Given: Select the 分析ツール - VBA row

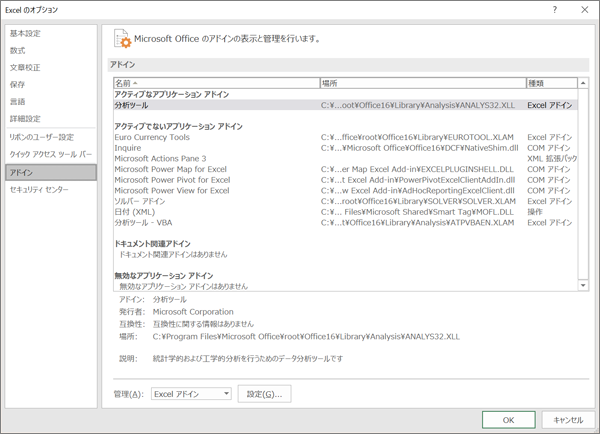Looking at the screenshot, I should click(346, 223).
